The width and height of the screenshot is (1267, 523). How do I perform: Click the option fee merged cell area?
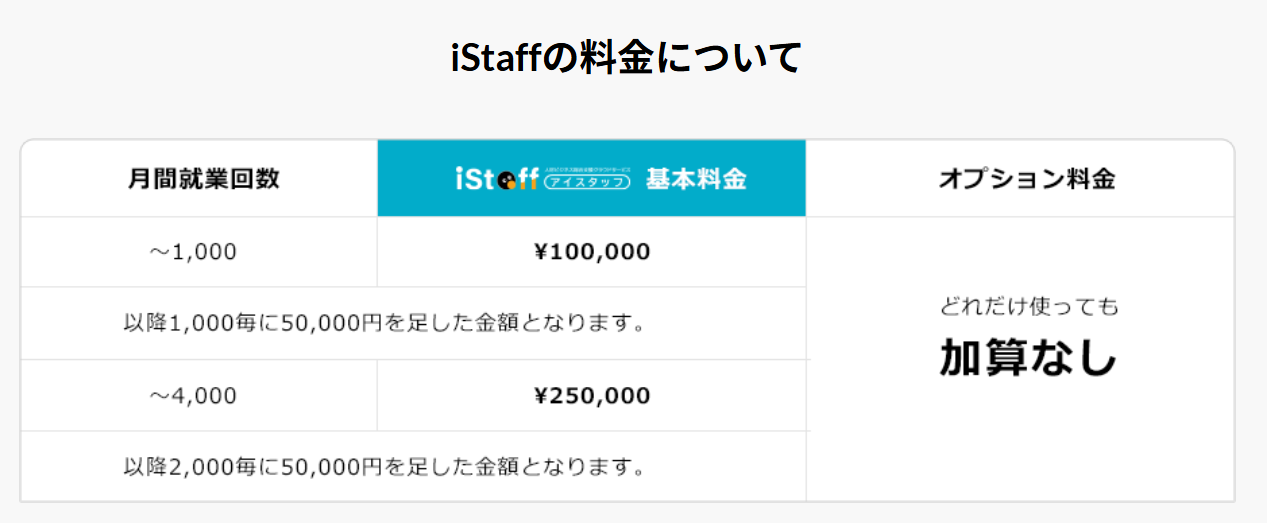[x=1020, y=359]
